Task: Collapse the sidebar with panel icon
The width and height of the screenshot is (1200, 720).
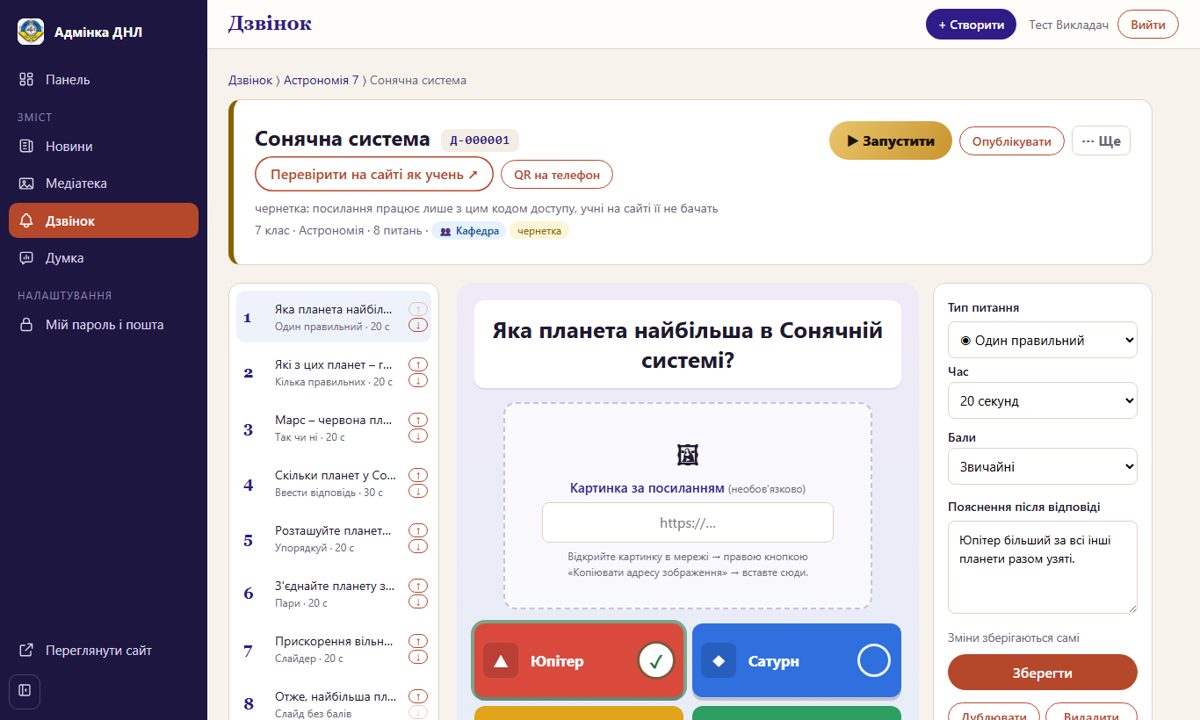Action: [x=25, y=690]
